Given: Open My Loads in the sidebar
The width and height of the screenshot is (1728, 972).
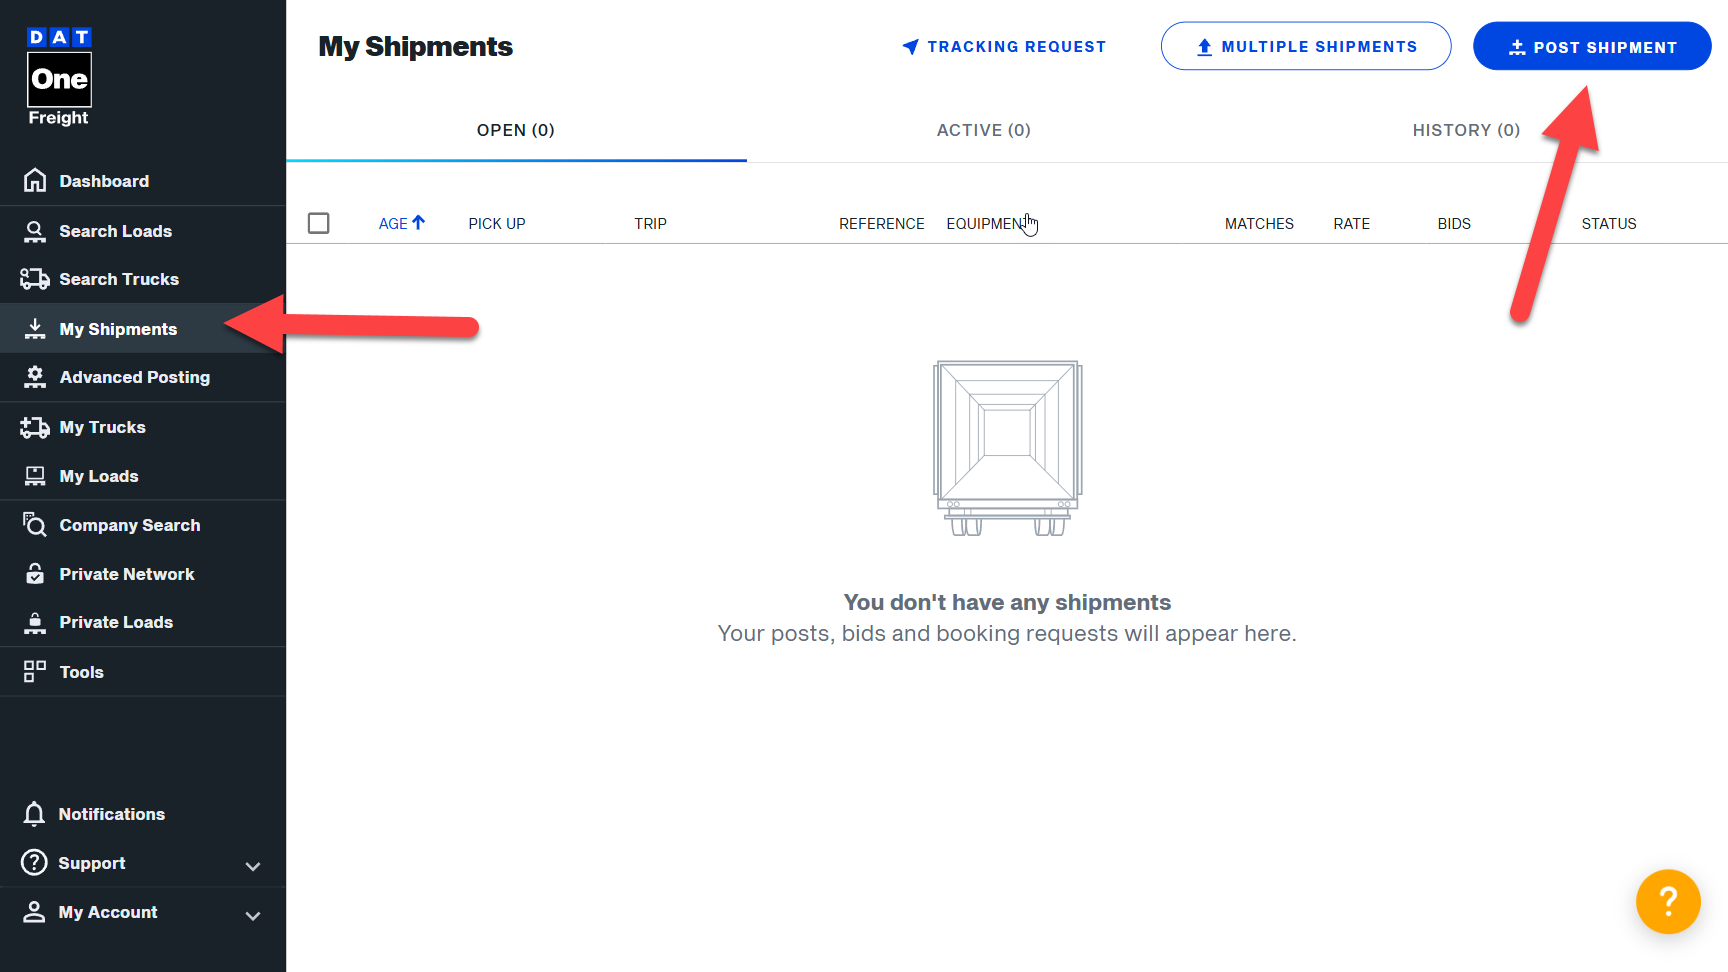Looking at the screenshot, I should coord(143,476).
